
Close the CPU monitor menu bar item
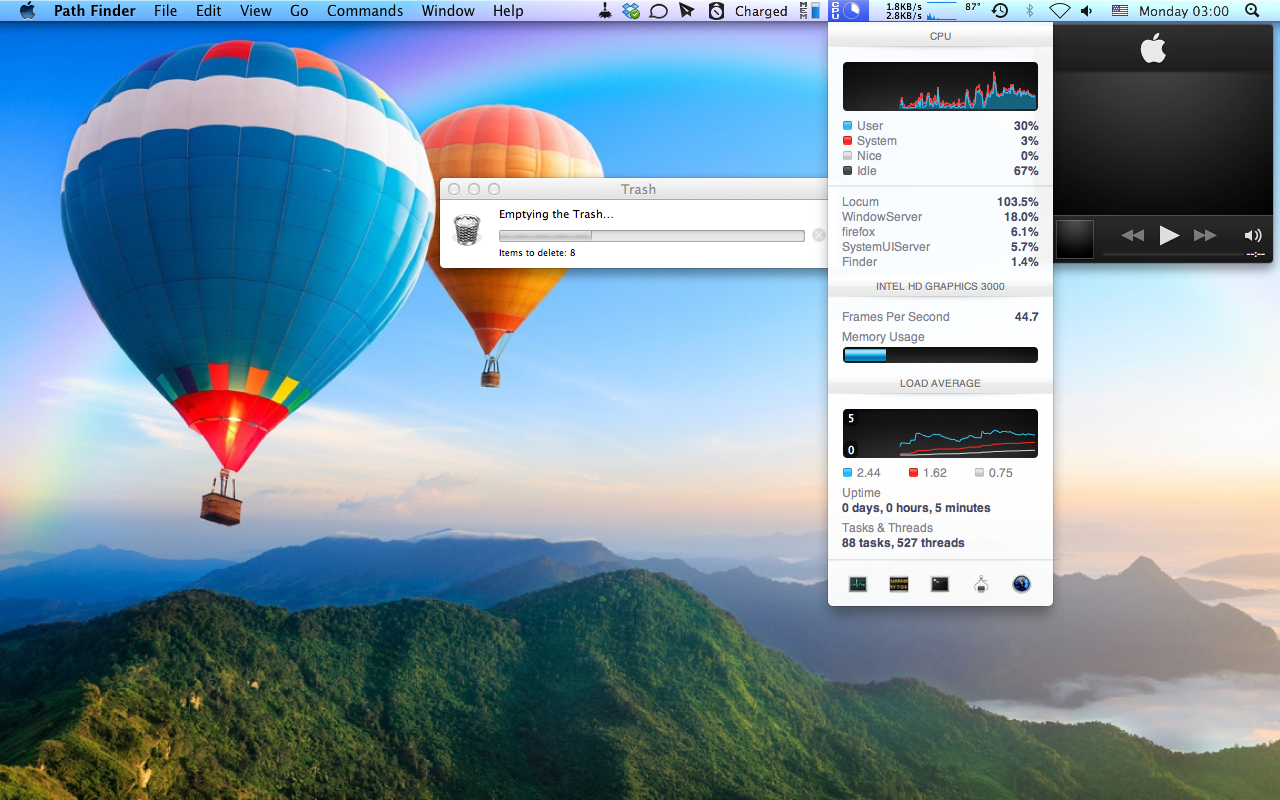848,11
